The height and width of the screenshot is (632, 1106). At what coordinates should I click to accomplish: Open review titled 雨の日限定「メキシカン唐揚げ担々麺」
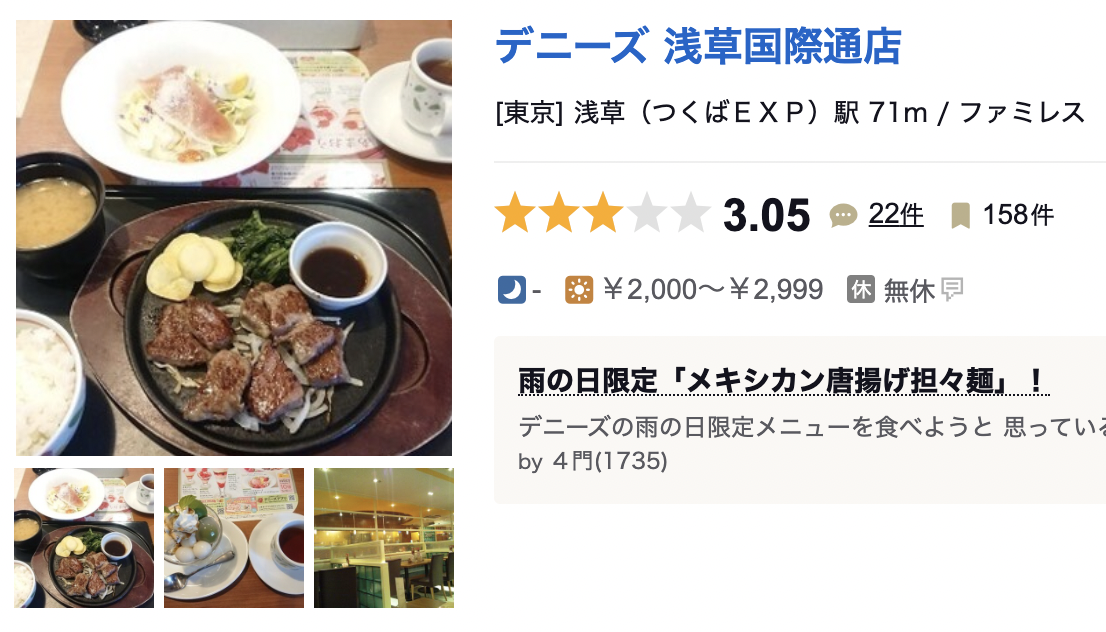pos(783,382)
